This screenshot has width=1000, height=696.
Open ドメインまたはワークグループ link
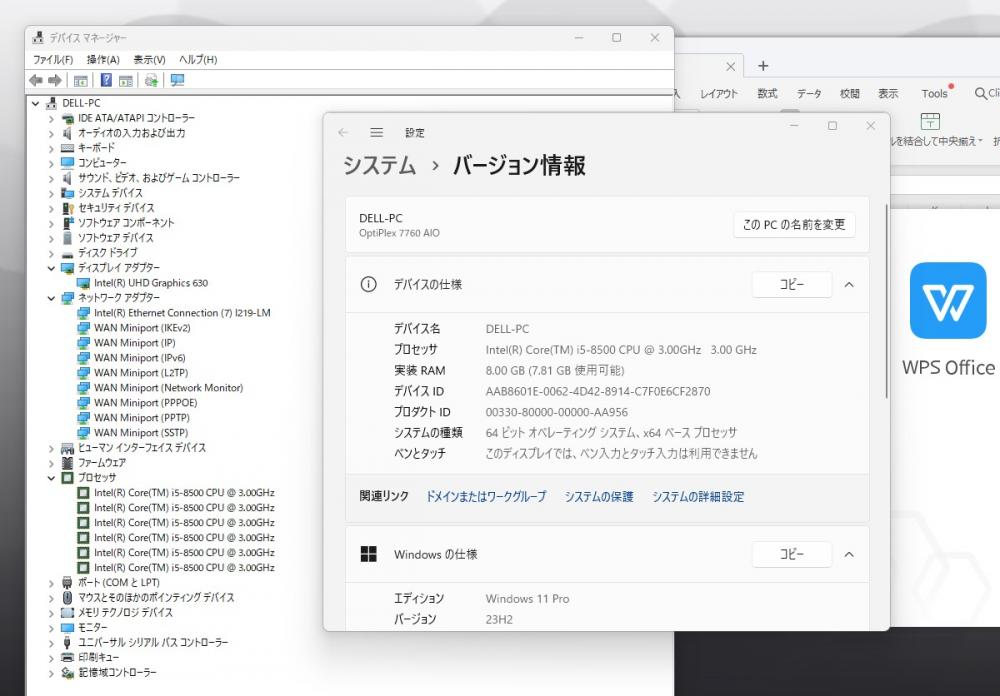pyautogui.click(x=486, y=496)
